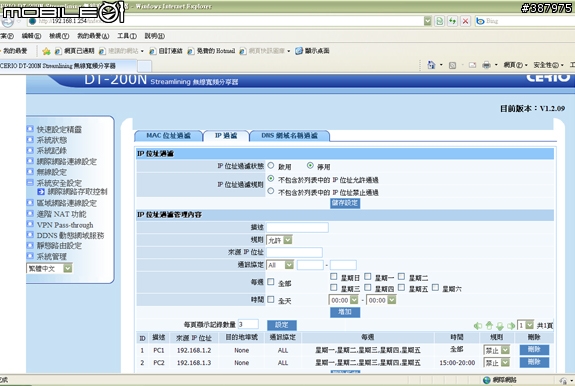Open the 繁體中文 language dropdown
This screenshot has width=575, height=386.
pos(50,268)
